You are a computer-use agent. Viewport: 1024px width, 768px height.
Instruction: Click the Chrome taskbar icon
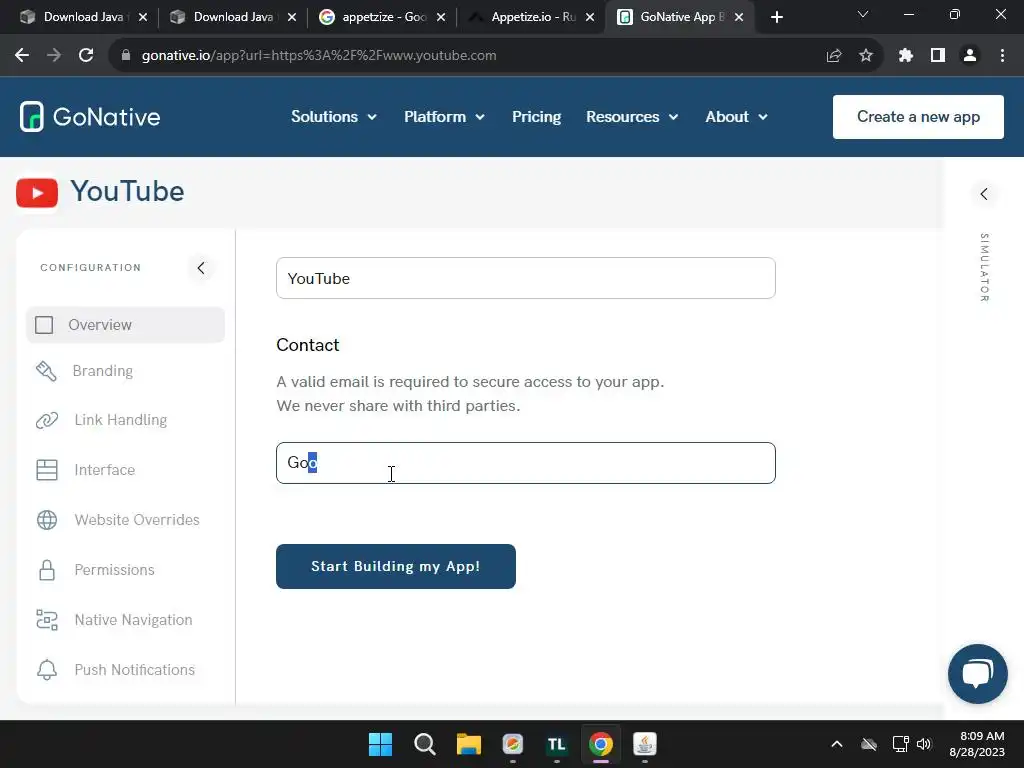[601, 744]
